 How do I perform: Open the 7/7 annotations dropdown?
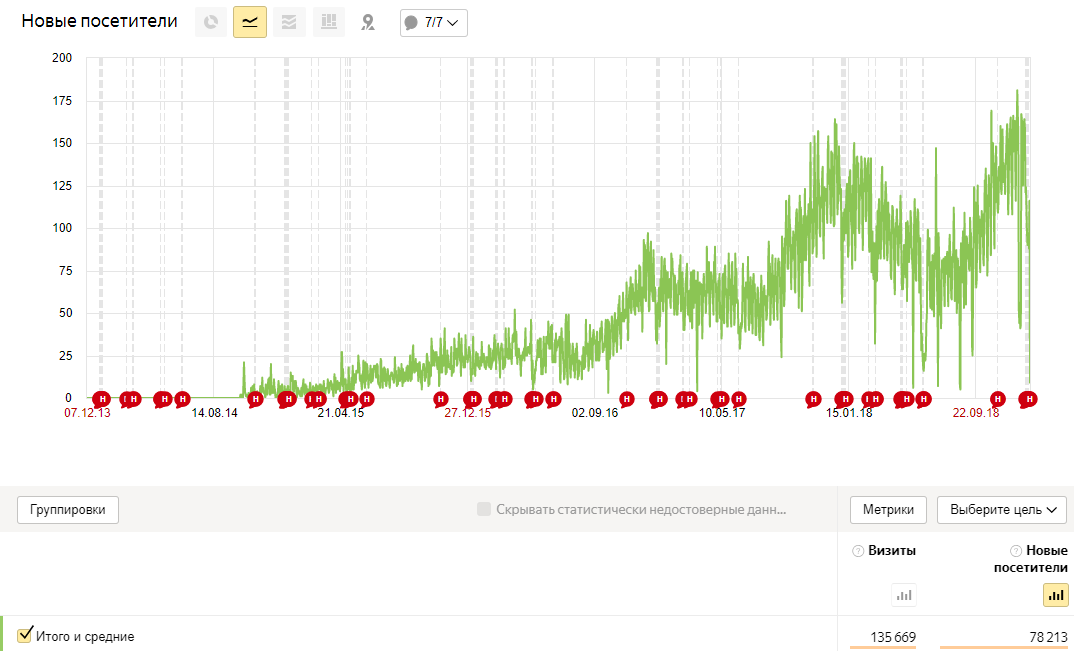click(x=434, y=22)
